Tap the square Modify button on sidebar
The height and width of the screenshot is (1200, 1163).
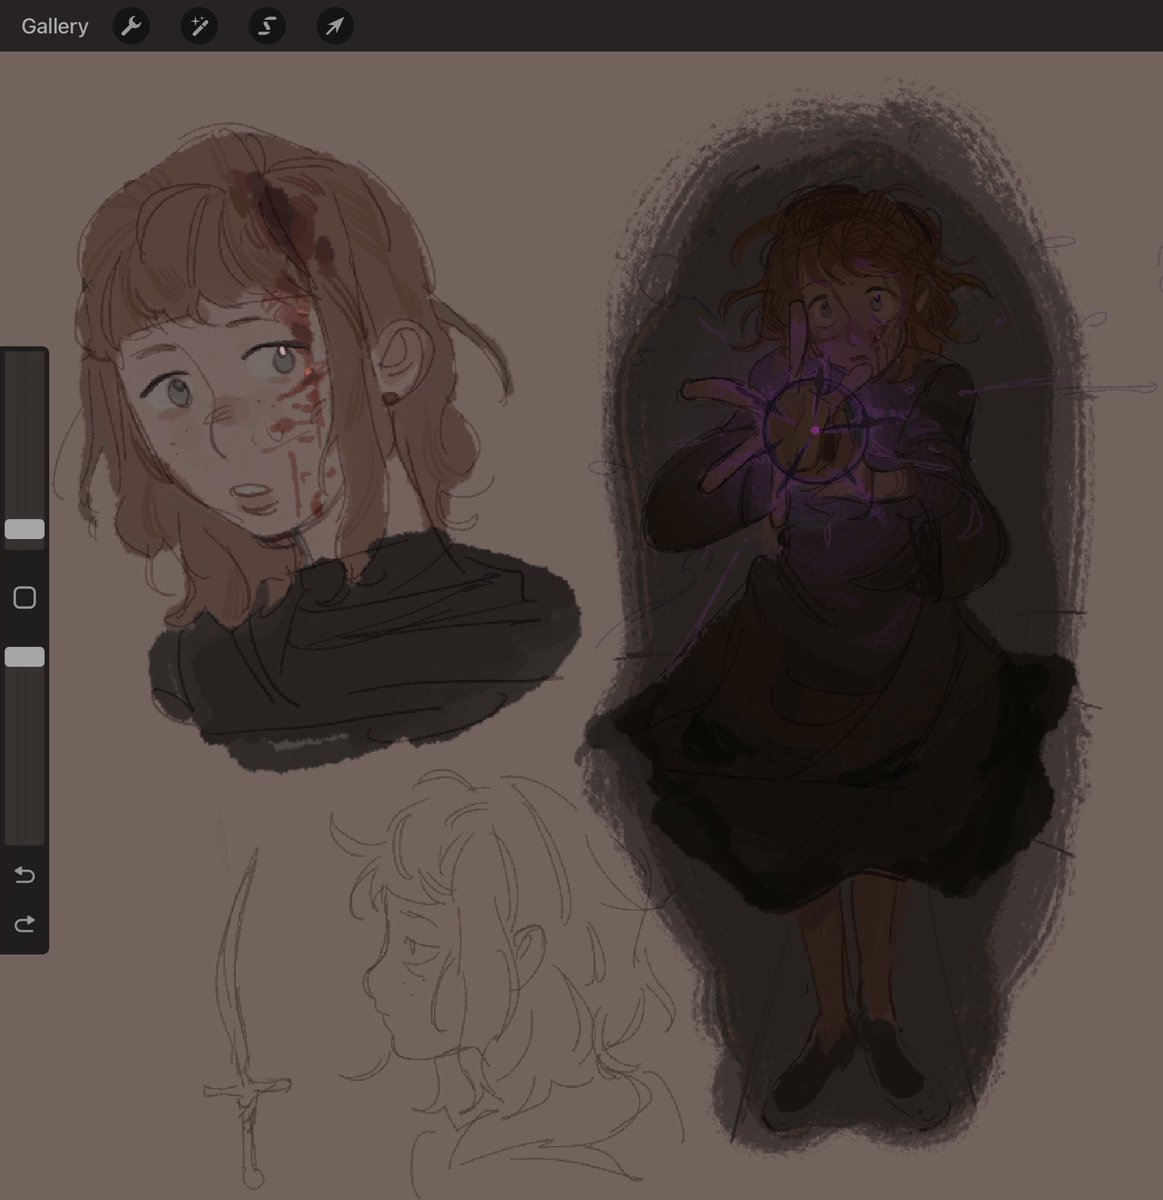[x=25, y=598]
